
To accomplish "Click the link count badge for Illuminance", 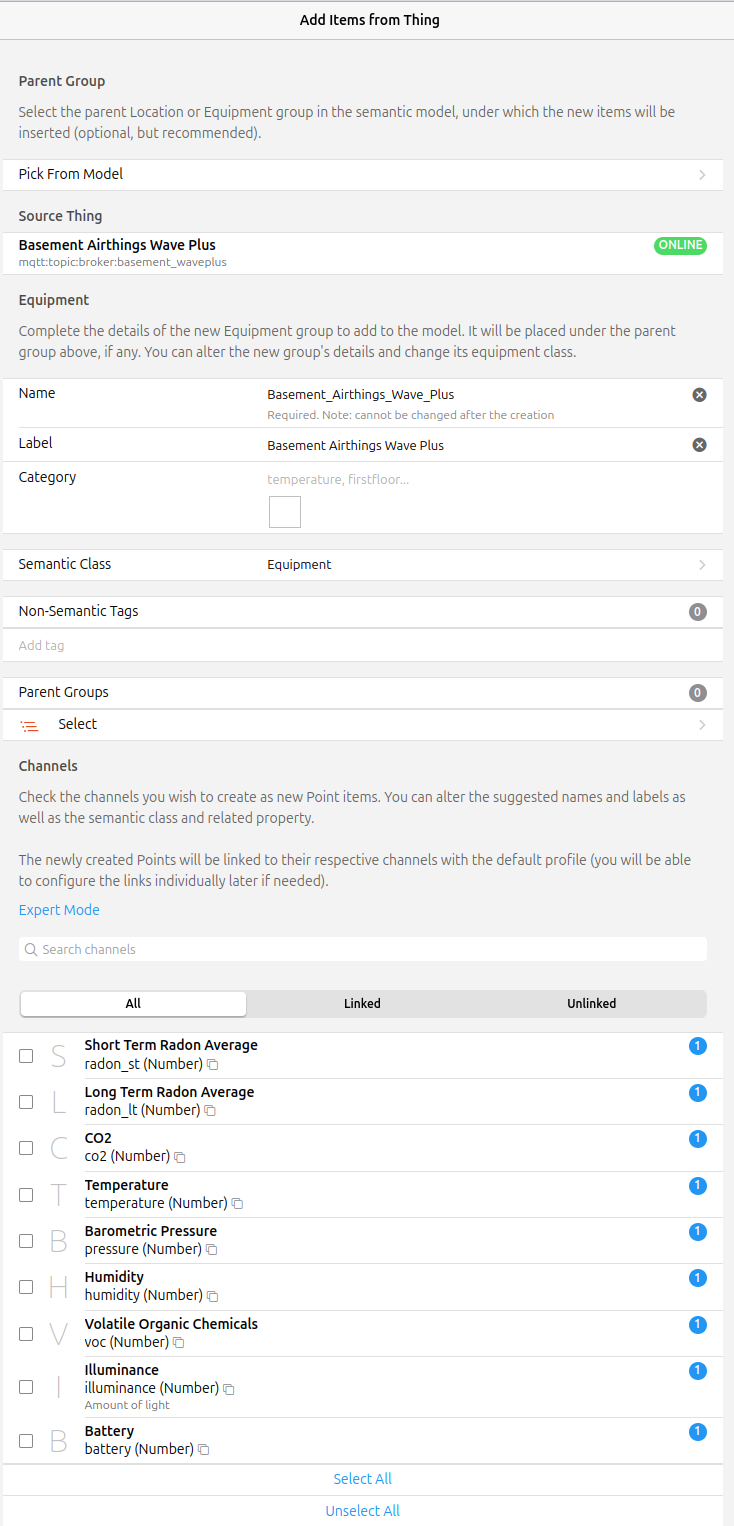I will [x=697, y=1371].
